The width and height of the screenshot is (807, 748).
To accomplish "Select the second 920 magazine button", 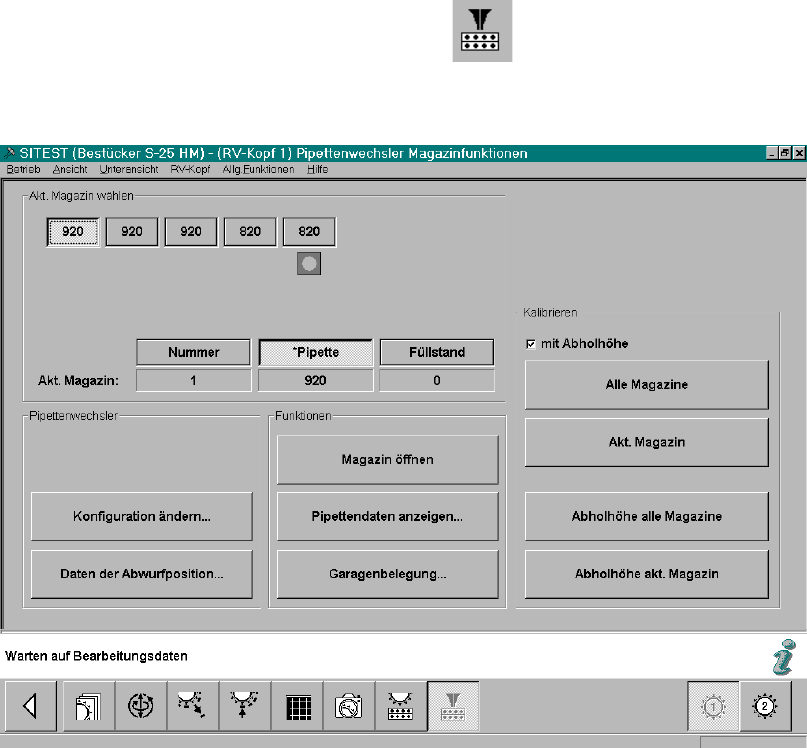I will coord(132,232).
